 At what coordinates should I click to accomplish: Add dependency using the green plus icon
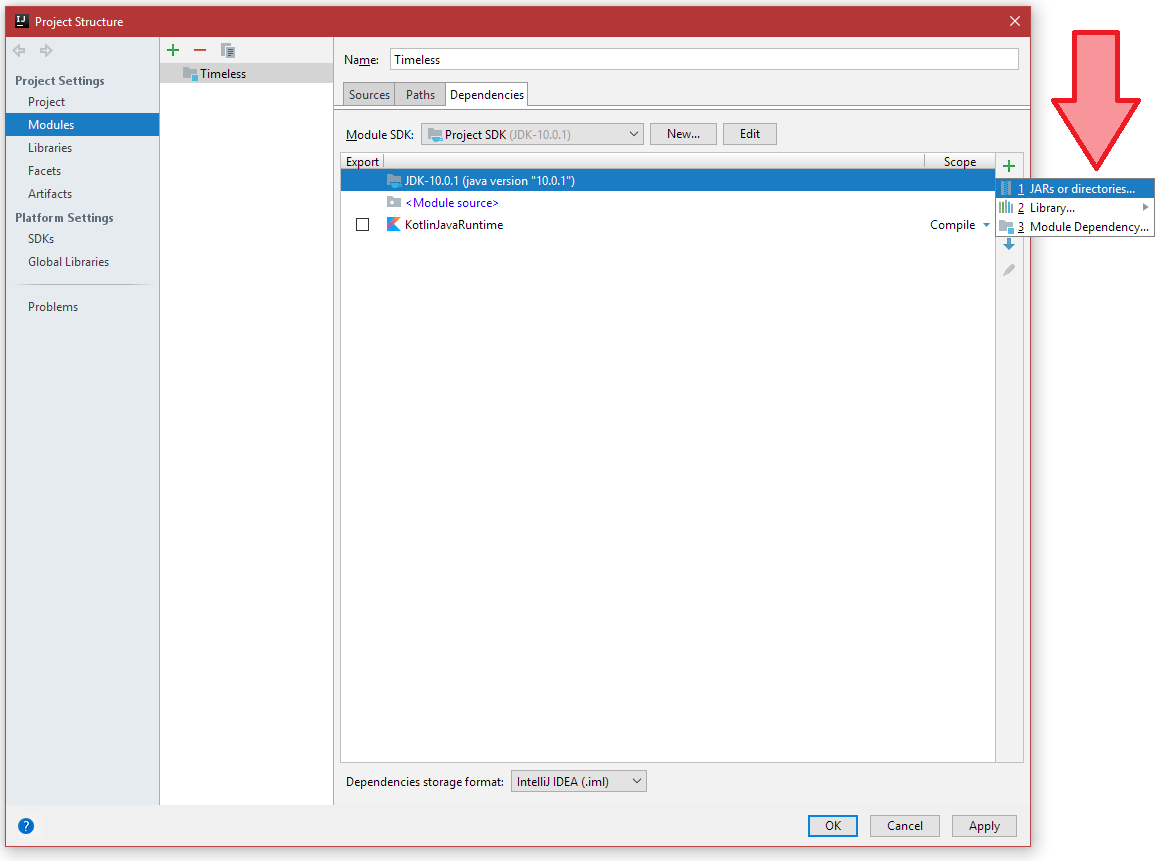pyautogui.click(x=1009, y=166)
